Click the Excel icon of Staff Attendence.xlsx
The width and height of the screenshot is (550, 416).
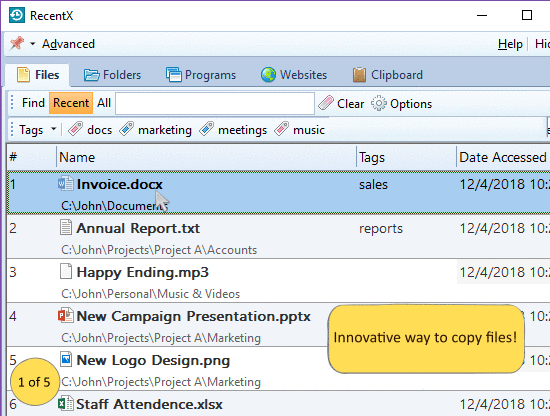(66, 403)
